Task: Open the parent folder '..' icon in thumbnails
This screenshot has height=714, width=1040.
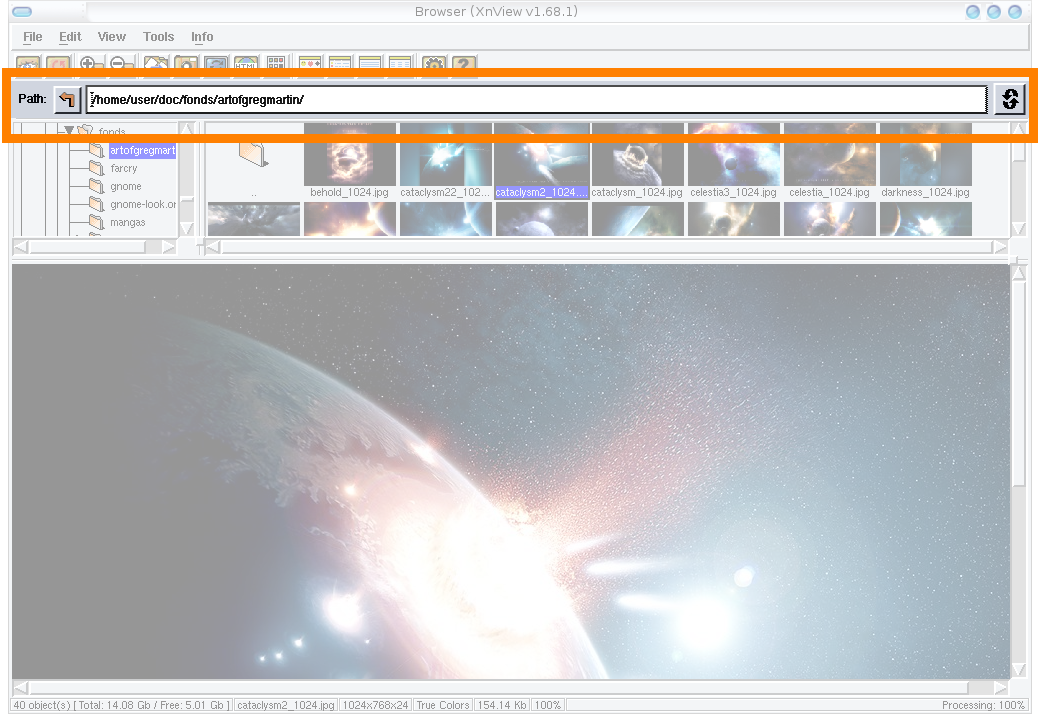Action: [x=253, y=155]
